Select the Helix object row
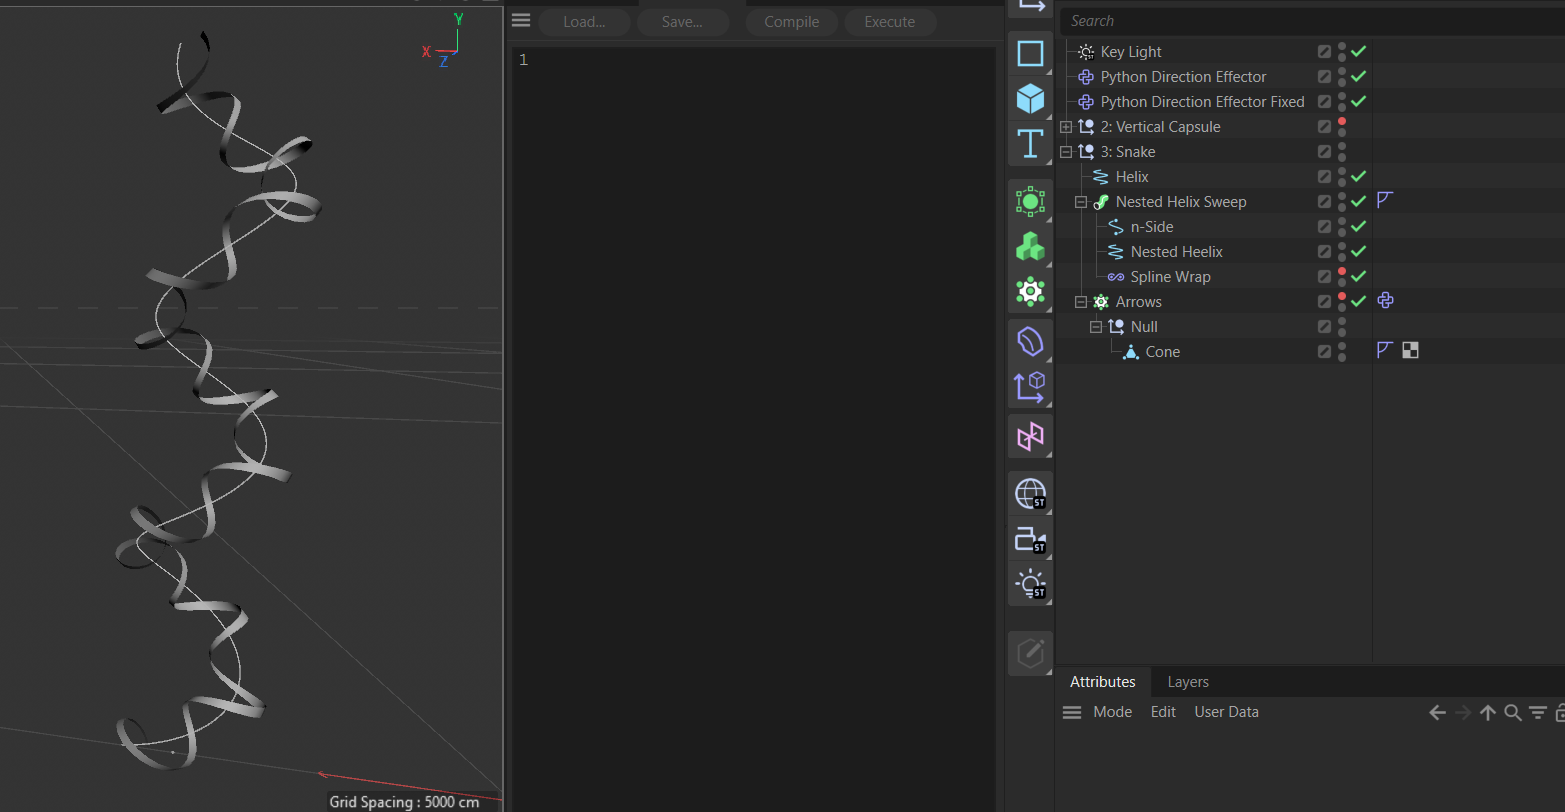The width and height of the screenshot is (1565, 812). 1132,177
